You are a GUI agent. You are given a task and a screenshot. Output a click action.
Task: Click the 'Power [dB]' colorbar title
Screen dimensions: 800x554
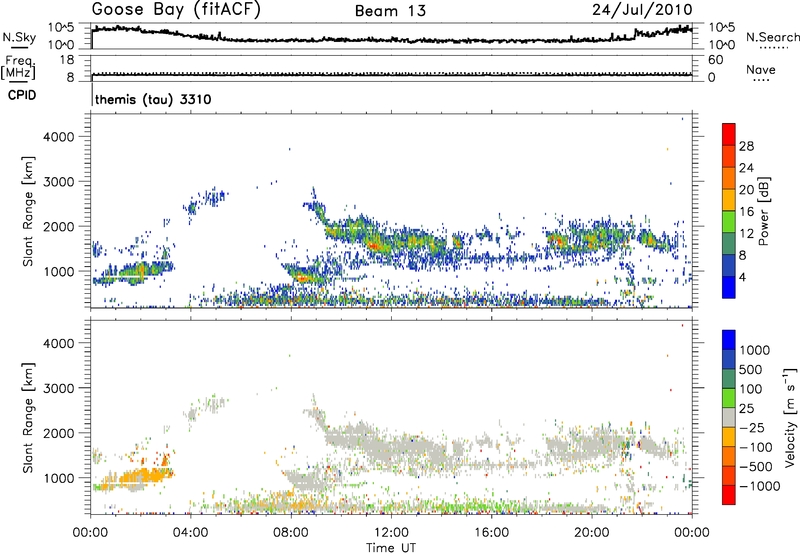pos(763,211)
